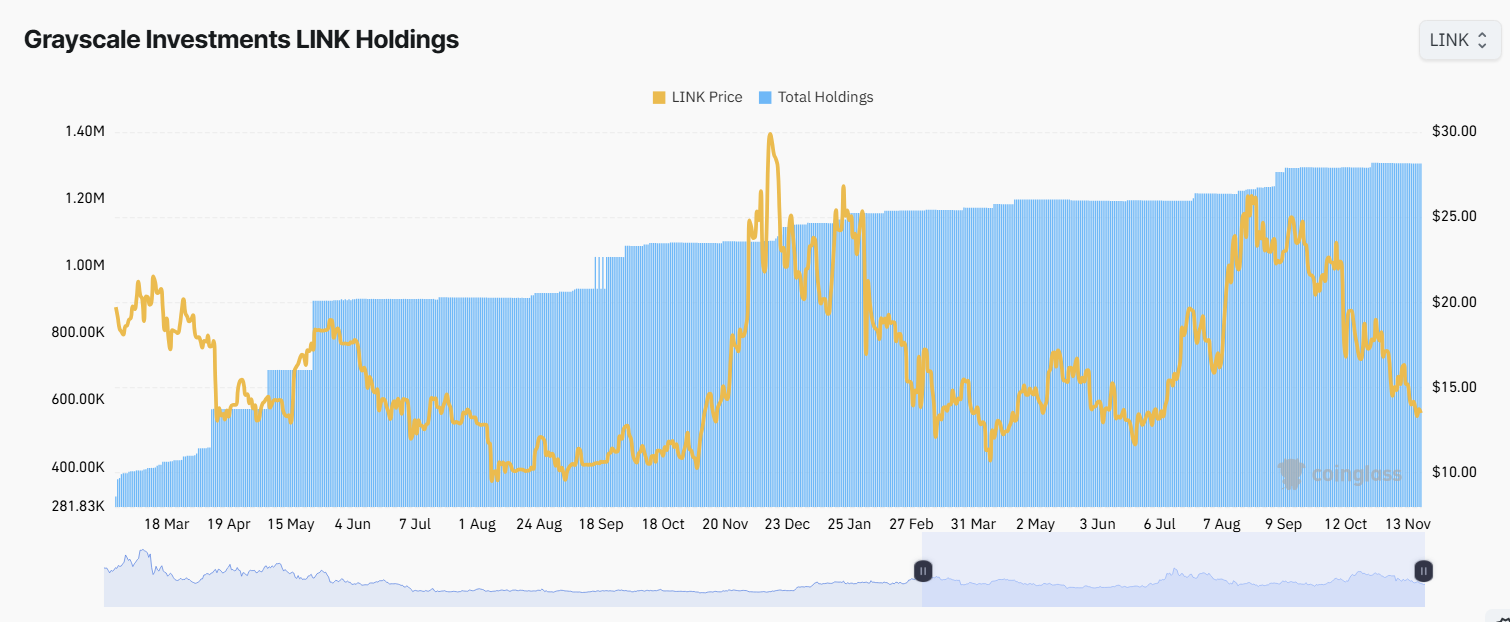The width and height of the screenshot is (1510, 622).
Task: Click the left pause-style handle on the range selector
Action: tap(922, 571)
